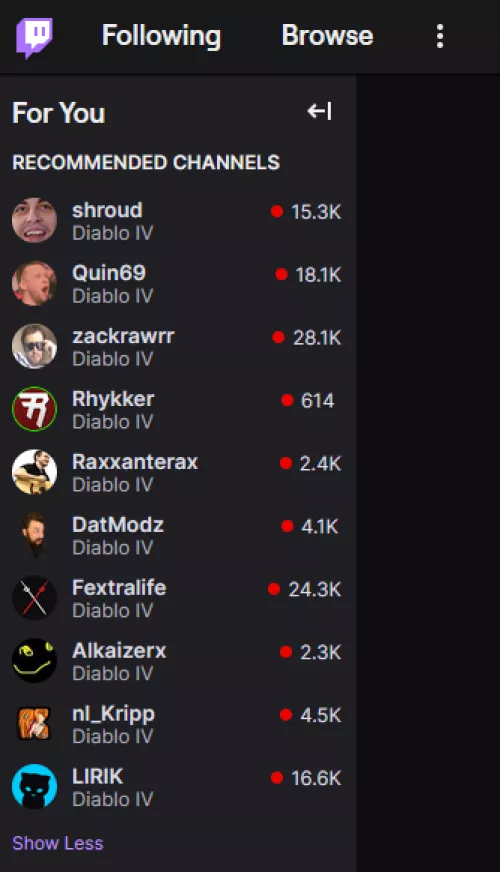Open Rhykker's red logo avatar

pyautogui.click(x=34, y=409)
